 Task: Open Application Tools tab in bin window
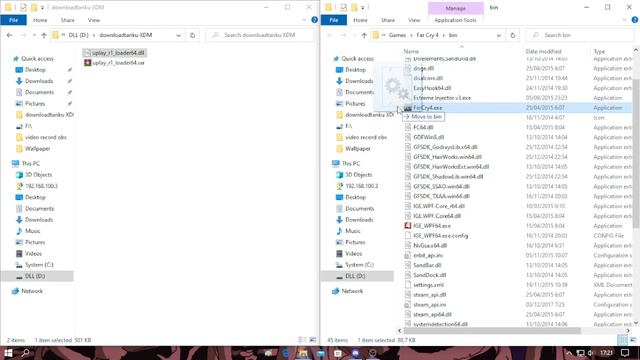point(455,20)
